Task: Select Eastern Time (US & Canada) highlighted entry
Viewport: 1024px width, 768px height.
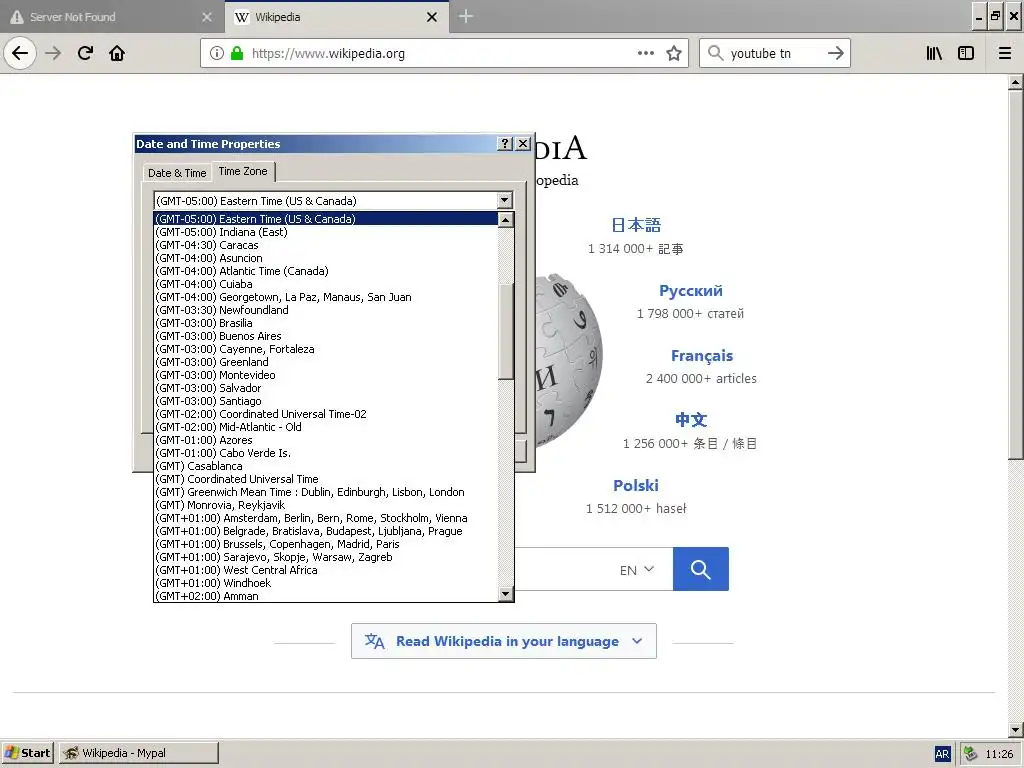Action: point(326,219)
